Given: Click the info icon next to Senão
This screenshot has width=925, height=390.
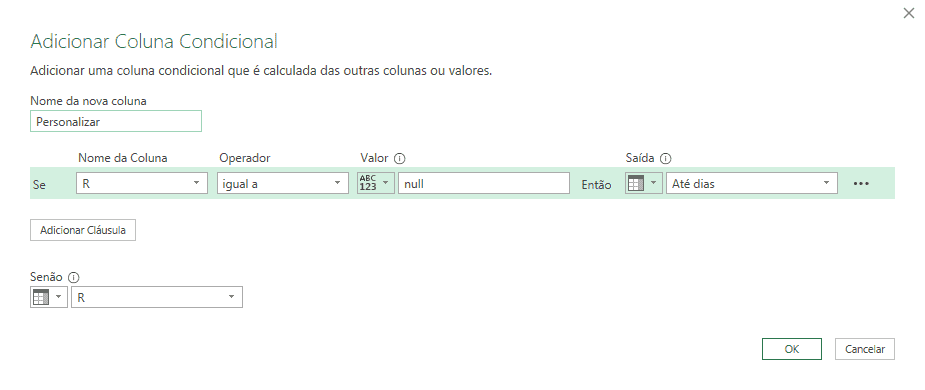Looking at the screenshot, I should [74, 277].
